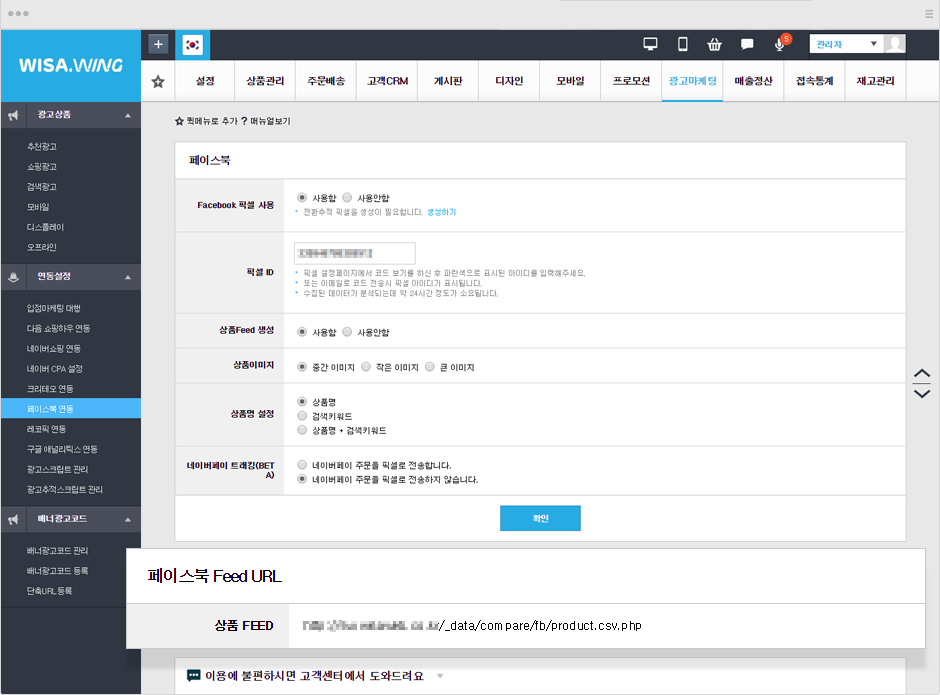Open the mobile phone preview icon

click(682, 44)
